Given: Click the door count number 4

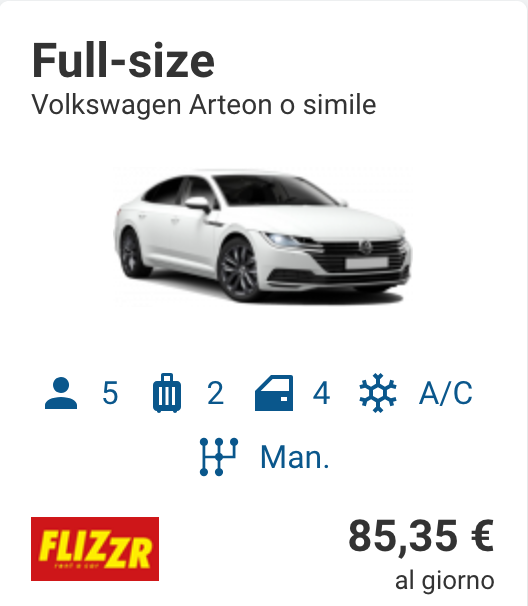Looking at the screenshot, I should [x=322, y=393].
